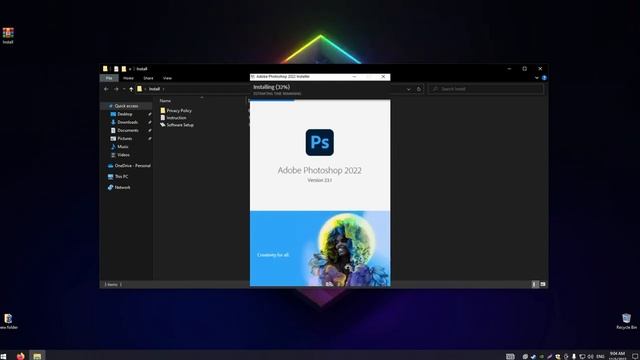Open the File tab in Explorer
The height and width of the screenshot is (360, 640).
click(109, 78)
